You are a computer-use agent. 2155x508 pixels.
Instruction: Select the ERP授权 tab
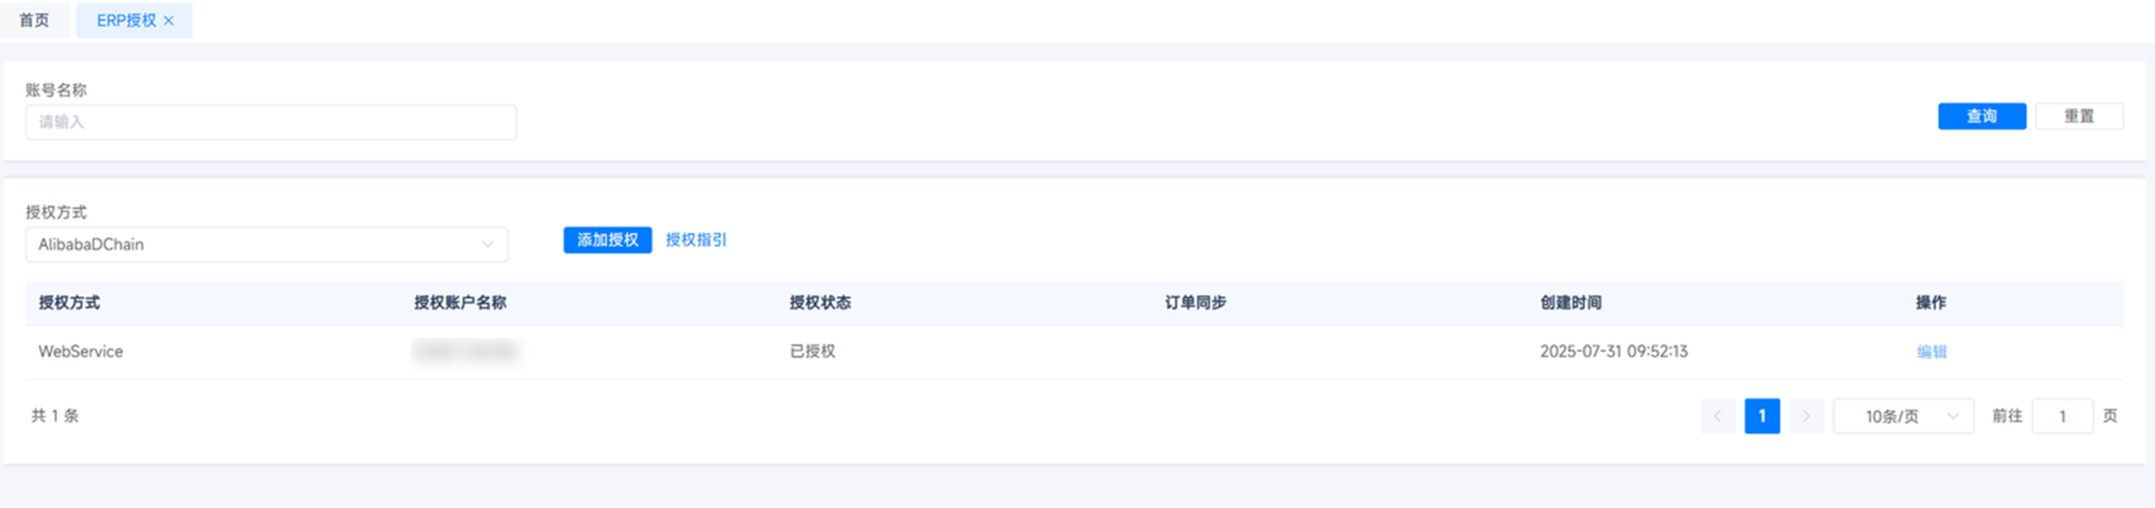126,21
